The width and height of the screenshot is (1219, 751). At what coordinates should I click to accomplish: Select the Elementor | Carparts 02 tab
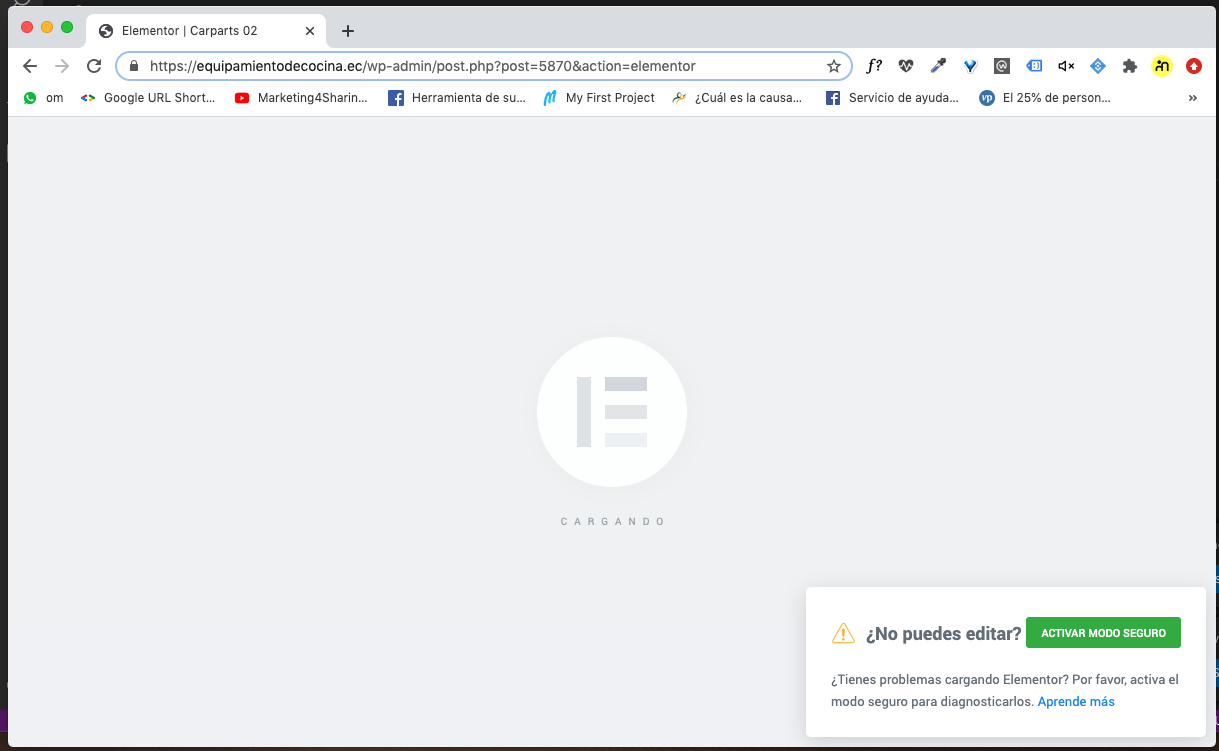(207, 31)
